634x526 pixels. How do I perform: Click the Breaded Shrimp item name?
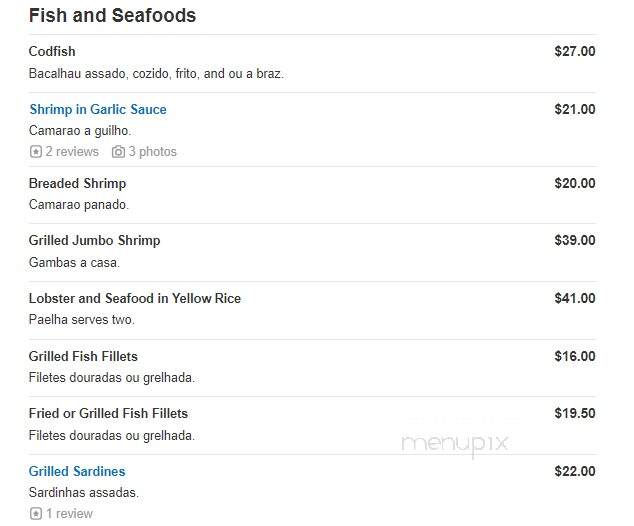[78, 183]
